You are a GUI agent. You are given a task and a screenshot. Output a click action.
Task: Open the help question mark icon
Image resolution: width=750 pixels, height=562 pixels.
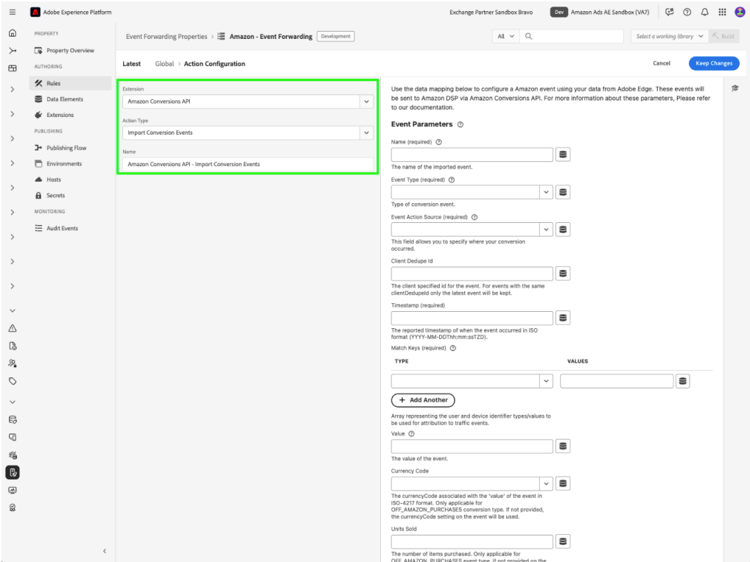click(x=687, y=12)
